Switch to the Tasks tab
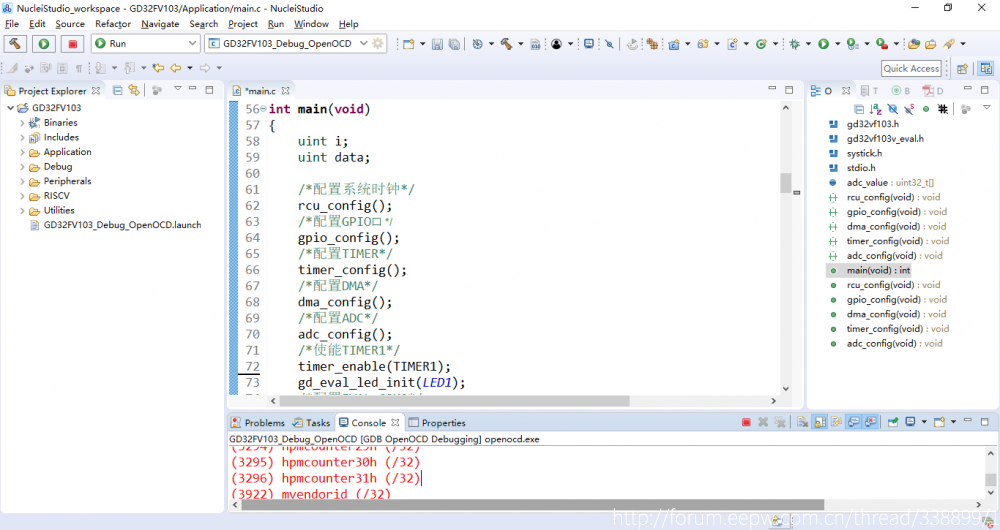The height and width of the screenshot is (530, 1000). point(311,423)
